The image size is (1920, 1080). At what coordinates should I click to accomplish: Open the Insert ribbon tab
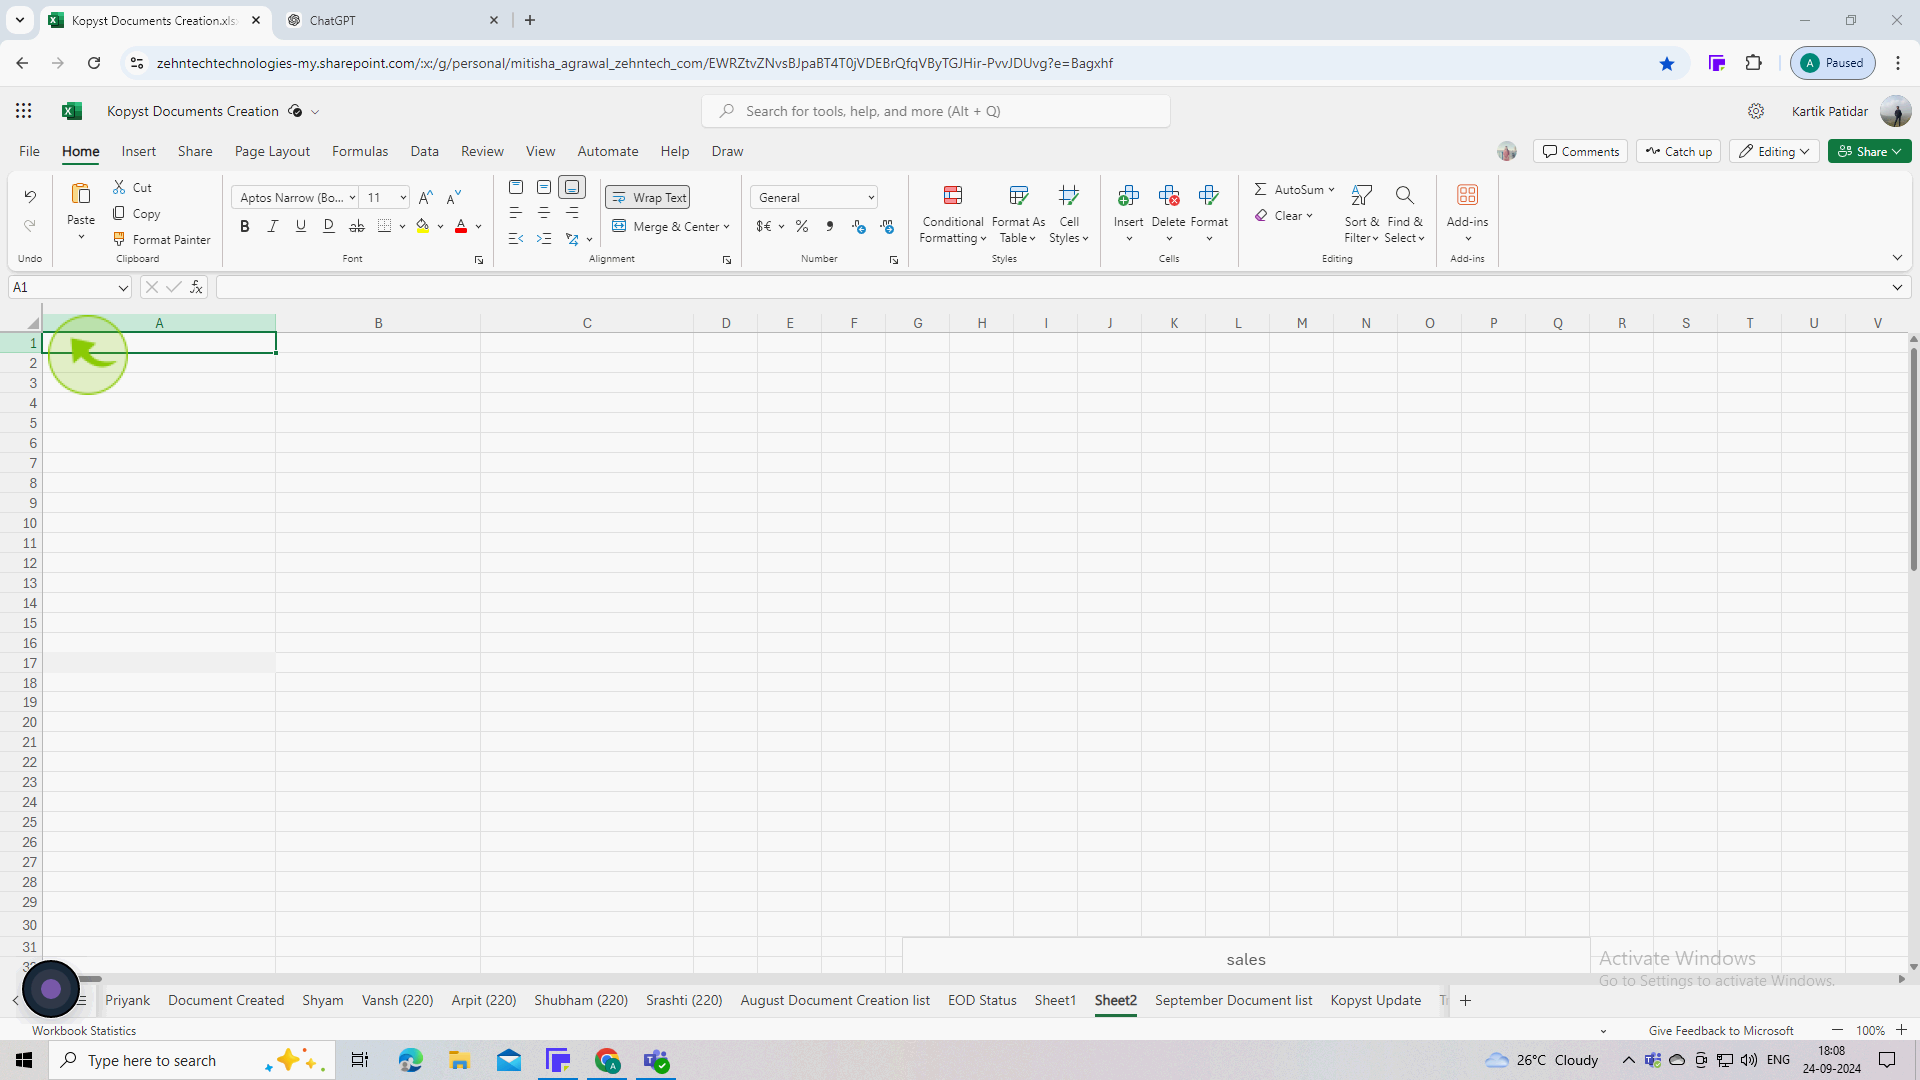pos(139,151)
